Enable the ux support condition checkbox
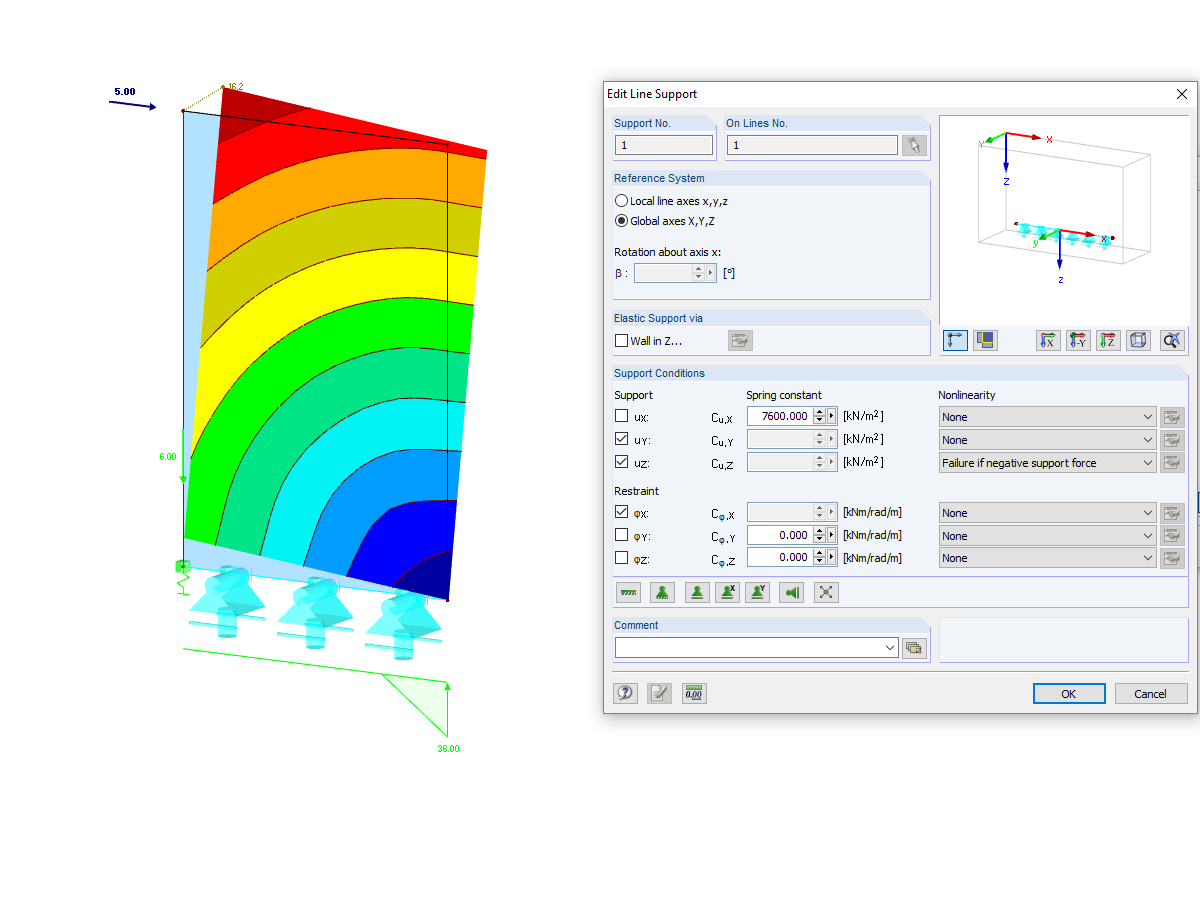Image resolution: width=1200 pixels, height=900 pixels. (x=620, y=416)
